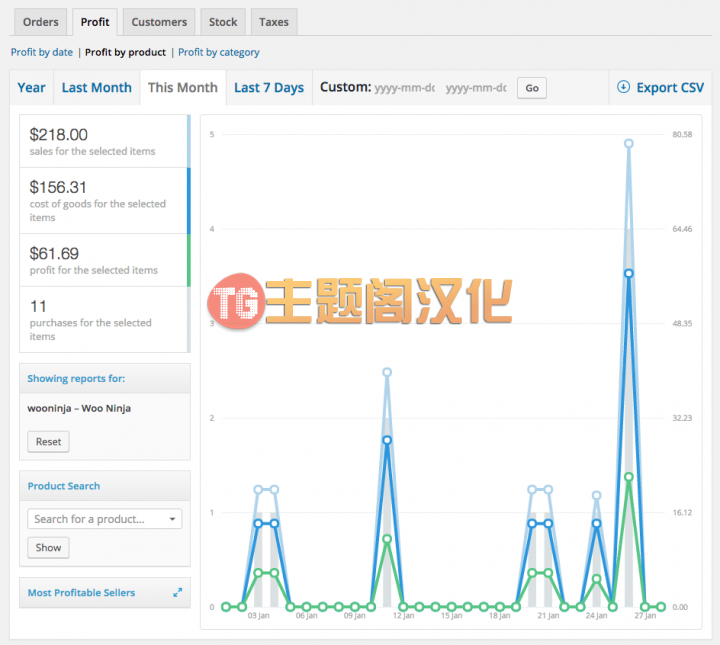Open the Search for a product dropdown
The image size is (720, 645).
105,519
